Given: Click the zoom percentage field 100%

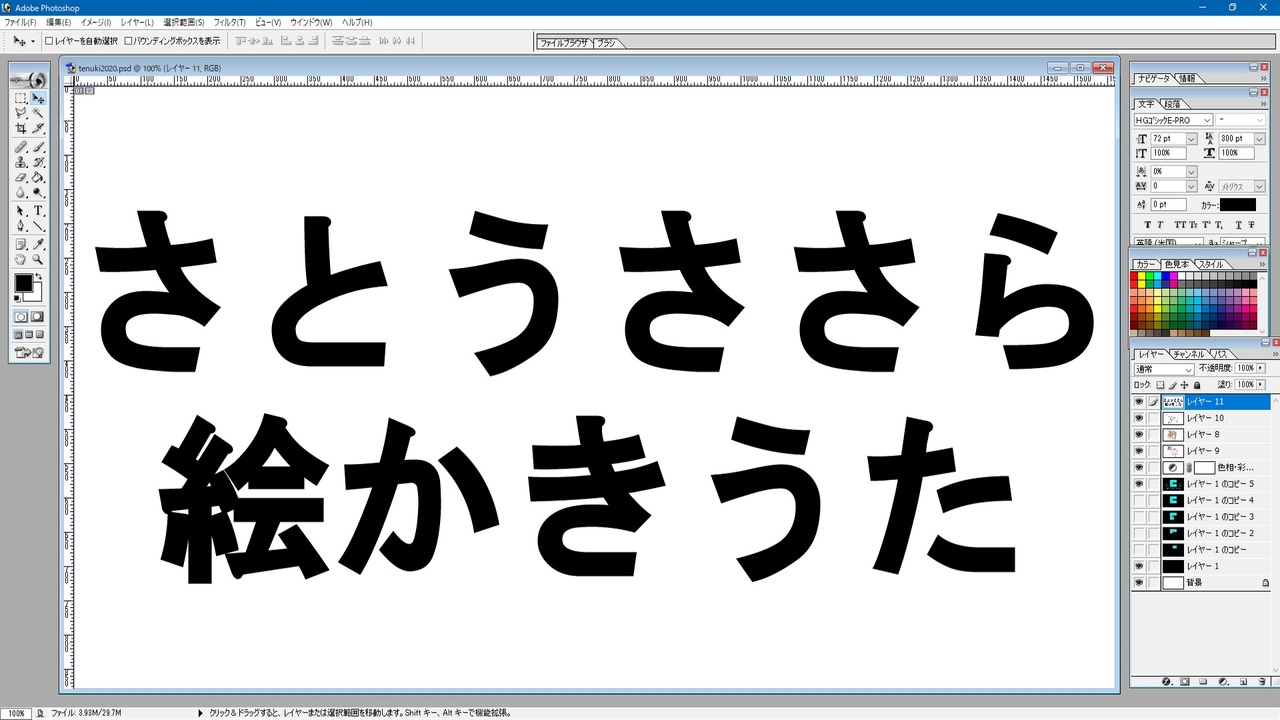Looking at the screenshot, I should 17,713.
